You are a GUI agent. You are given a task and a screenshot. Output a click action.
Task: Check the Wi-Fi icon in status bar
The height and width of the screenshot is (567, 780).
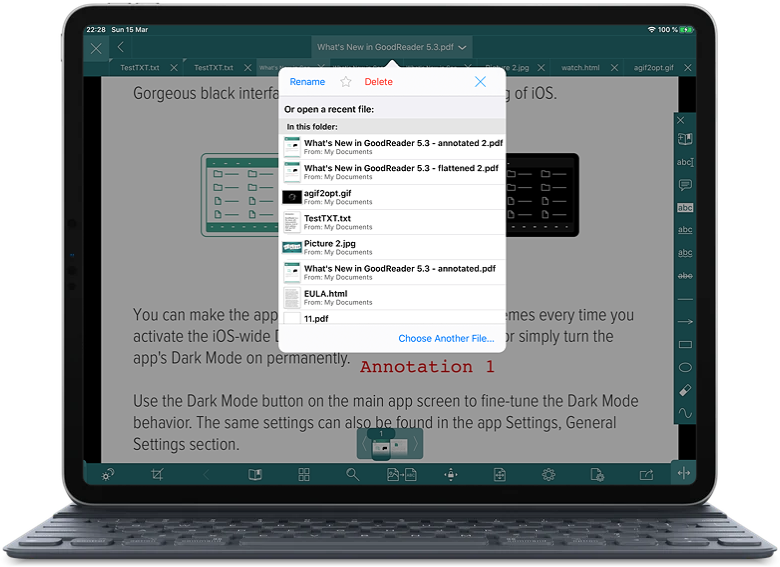[x=651, y=30]
